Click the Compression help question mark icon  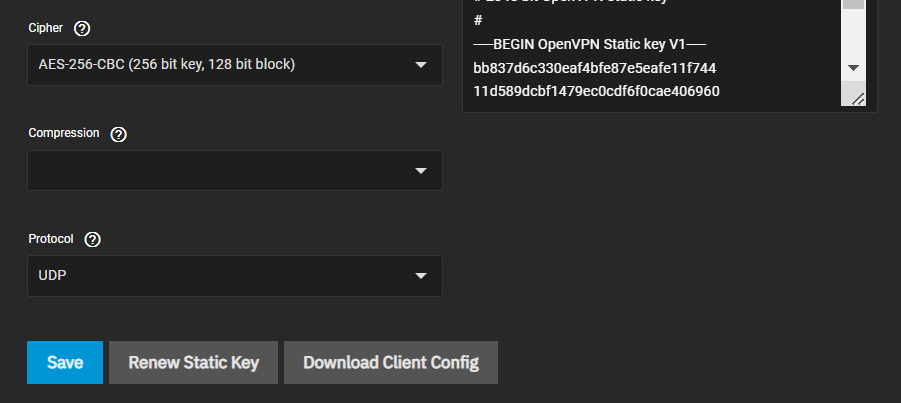(x=118, y=134)
